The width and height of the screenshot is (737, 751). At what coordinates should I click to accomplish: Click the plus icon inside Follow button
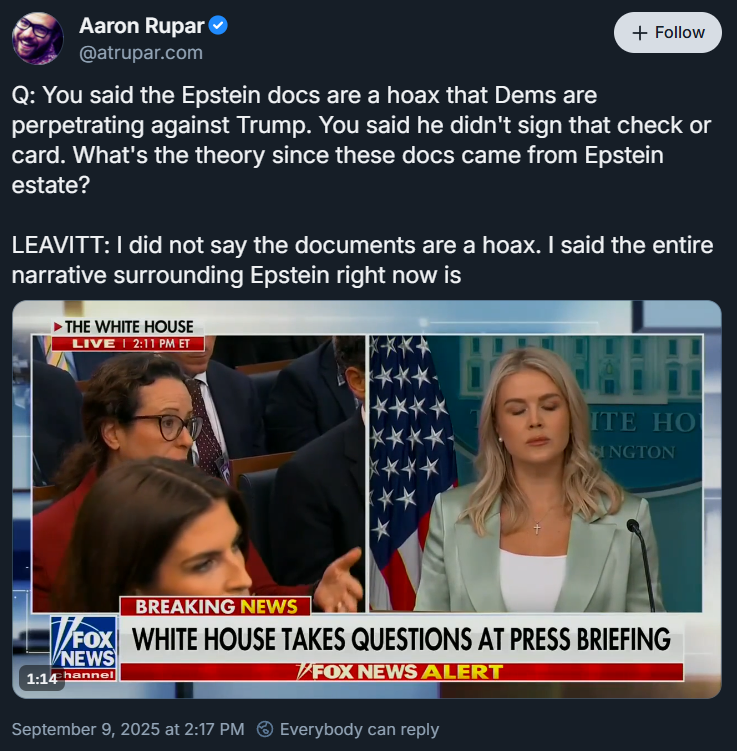tap(639, 33)
